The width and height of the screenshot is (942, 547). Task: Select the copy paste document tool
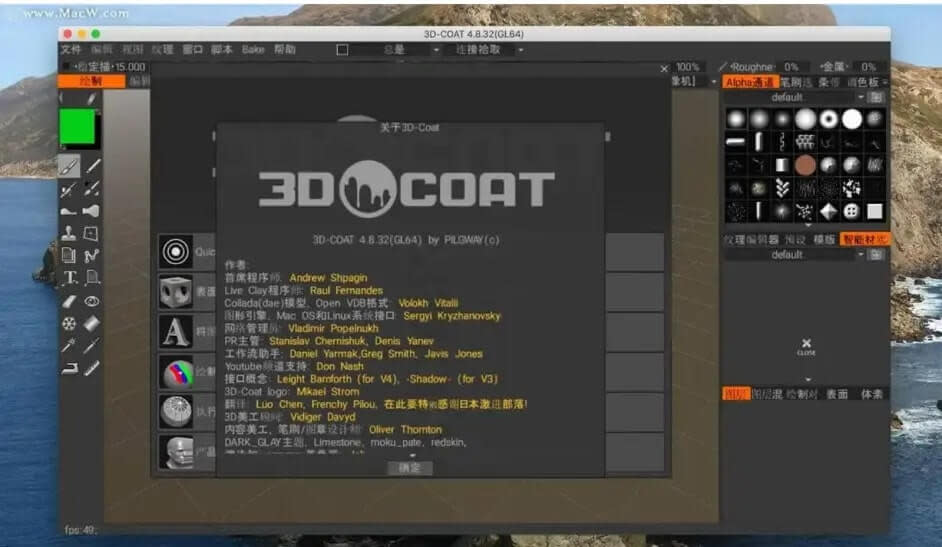68,255
